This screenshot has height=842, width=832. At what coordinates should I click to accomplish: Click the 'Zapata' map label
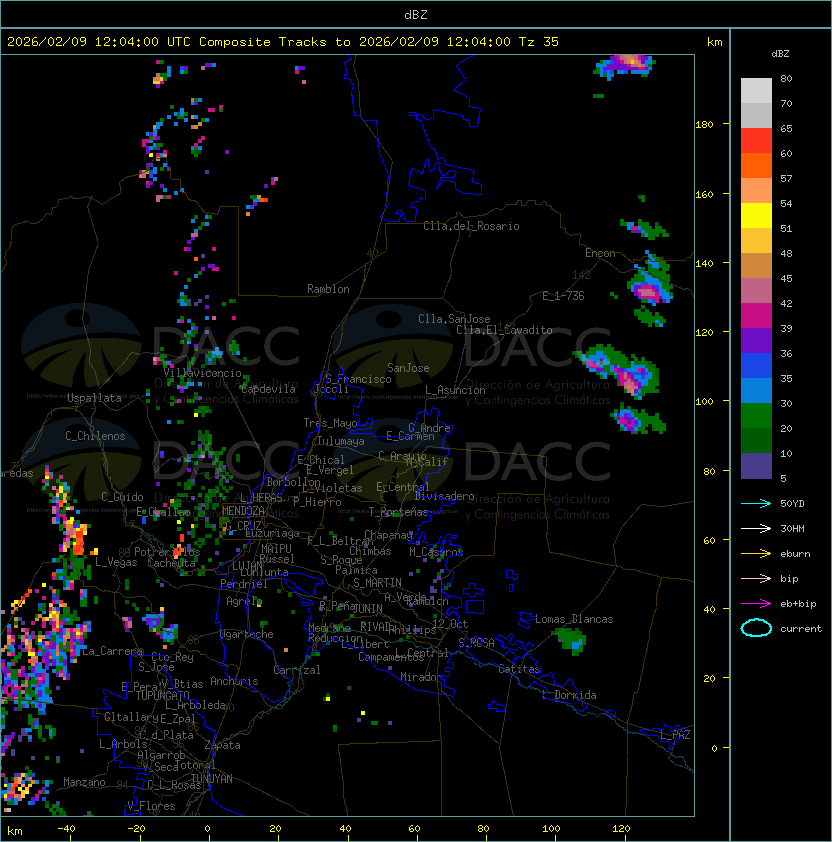click(222, 745)
